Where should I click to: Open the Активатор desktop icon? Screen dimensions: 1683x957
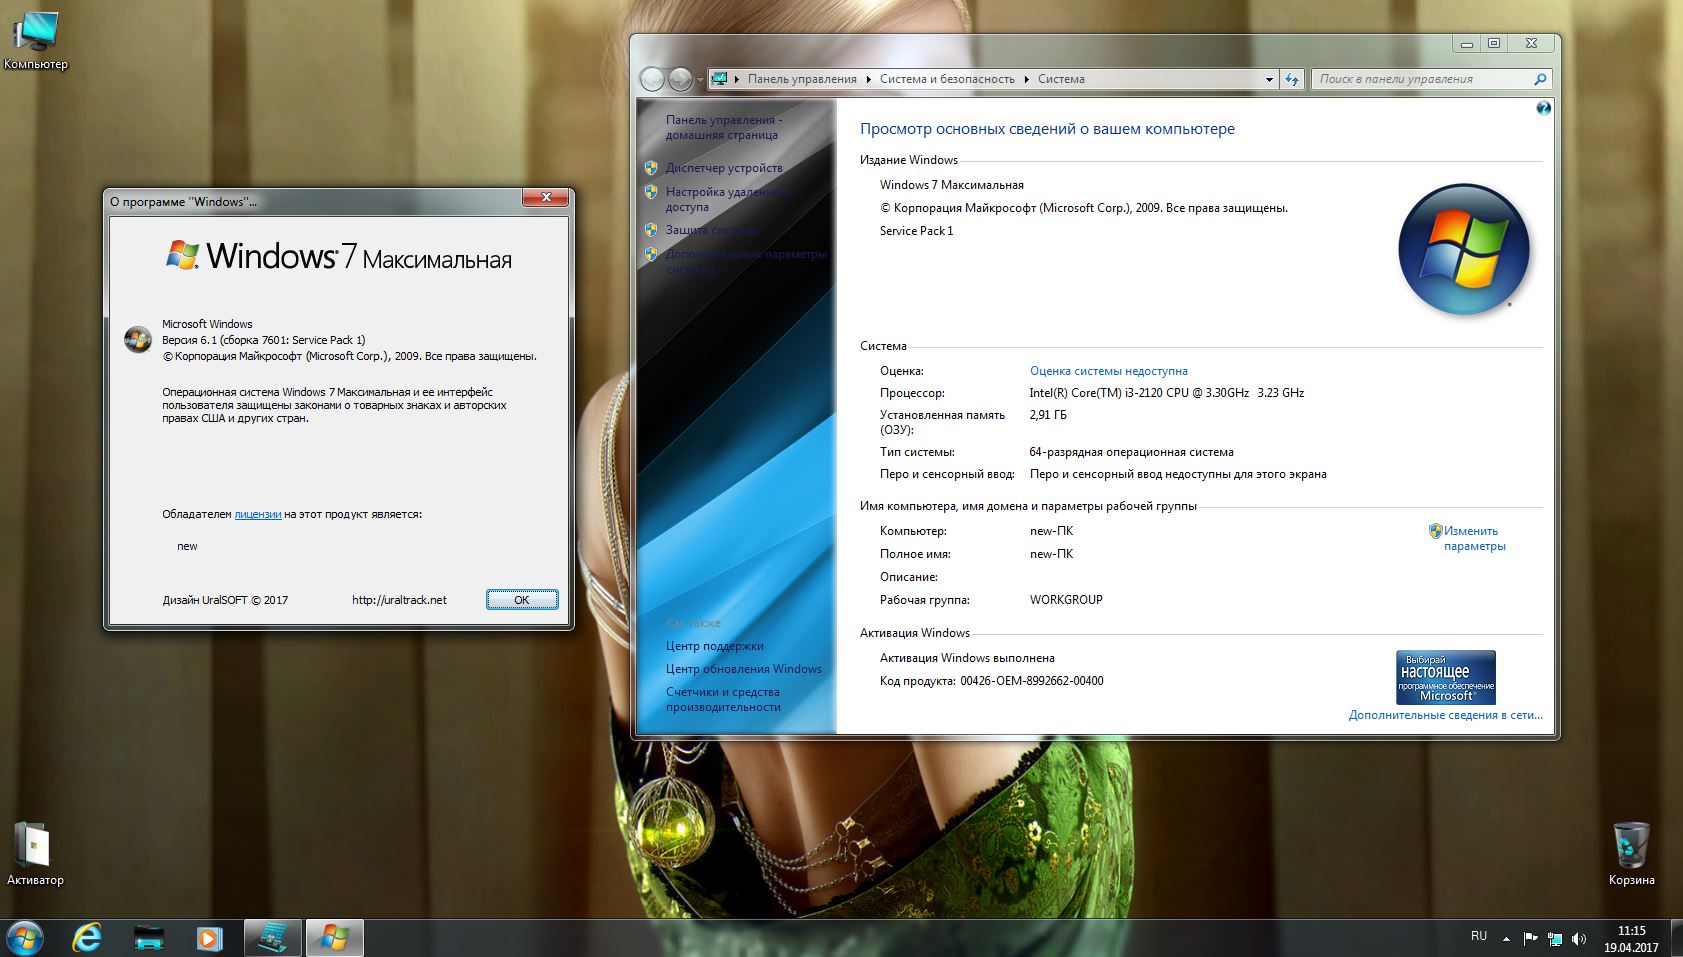pos(35,854)
